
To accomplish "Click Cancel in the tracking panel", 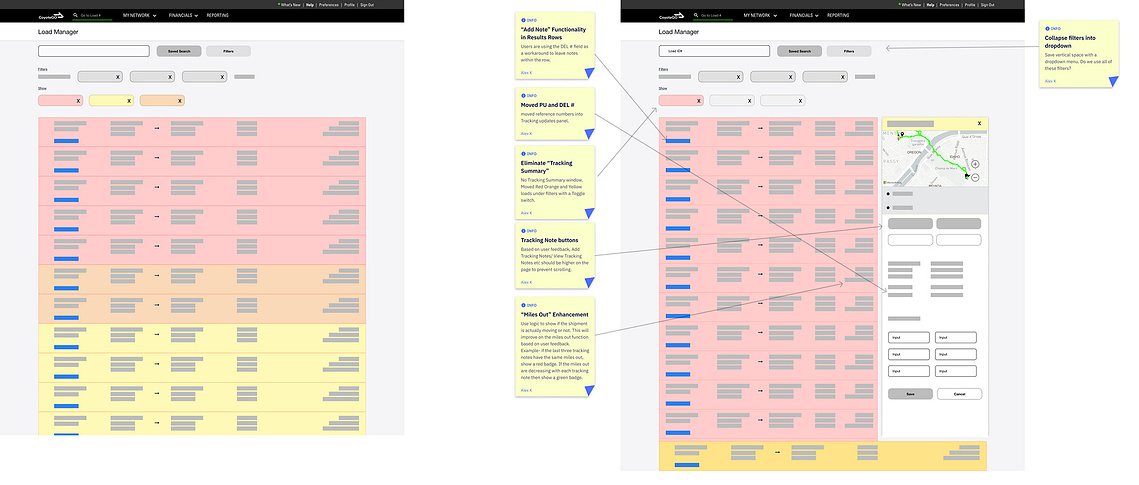I will (959, 394).
